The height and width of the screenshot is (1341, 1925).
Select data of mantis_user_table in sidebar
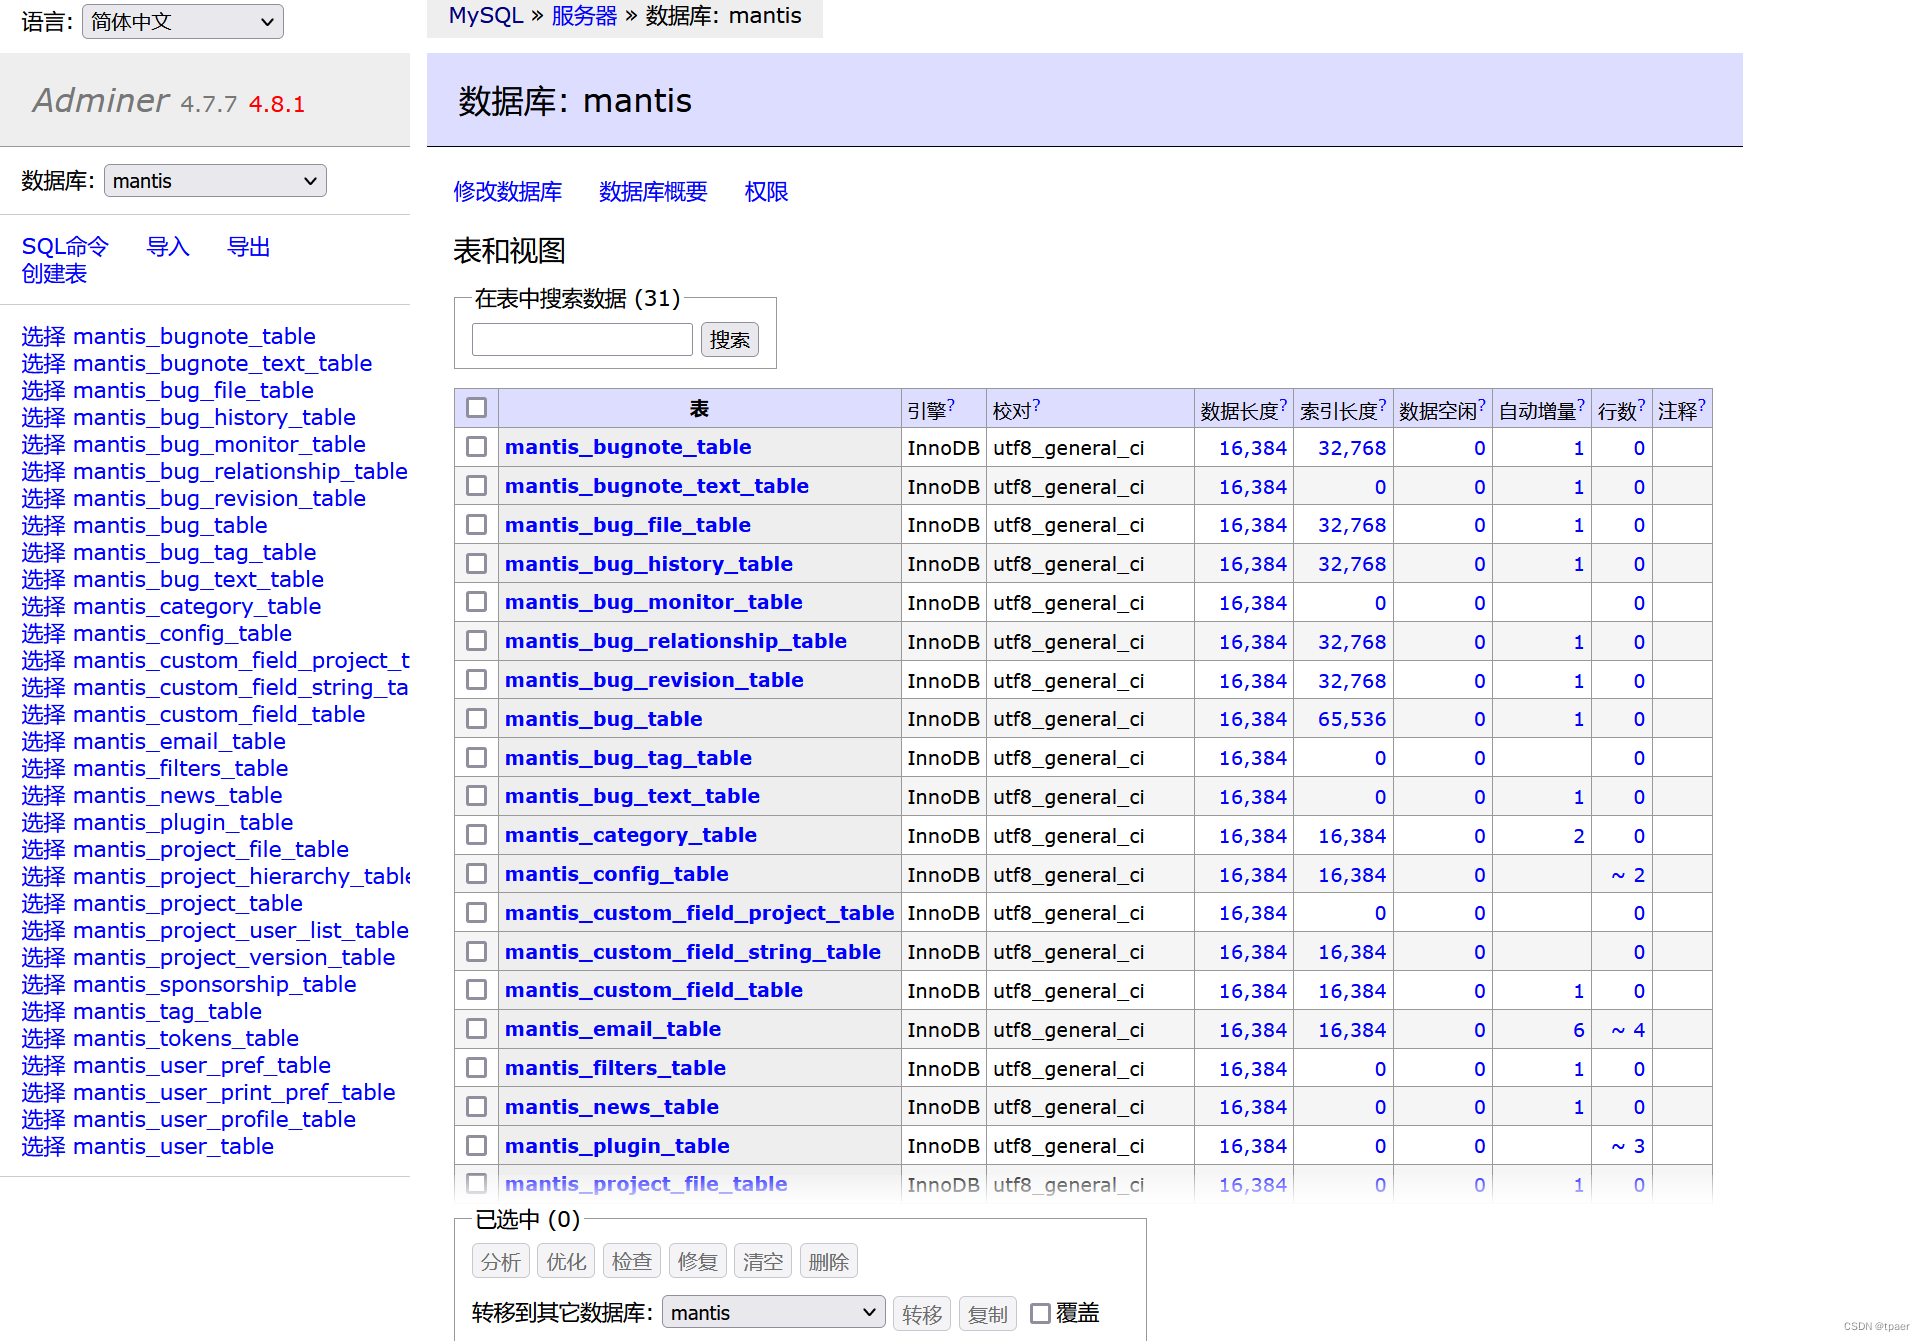tap(44, 1146)
